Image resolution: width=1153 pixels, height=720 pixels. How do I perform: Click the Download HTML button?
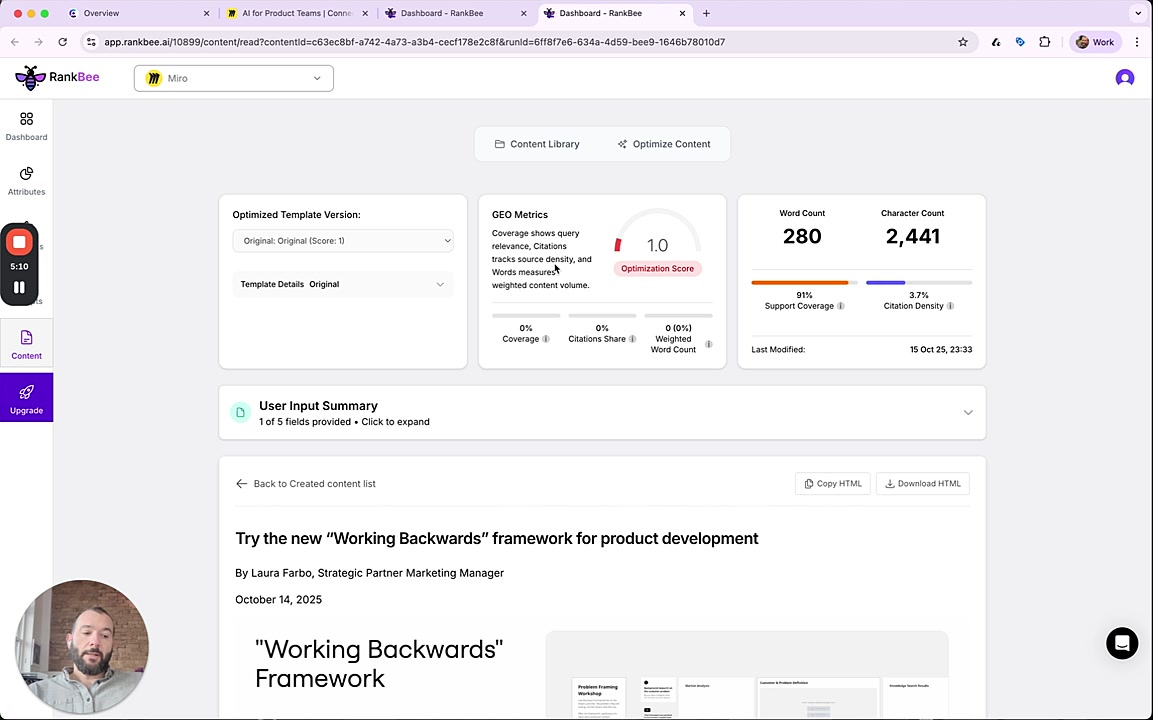pyautogui.click(x=922, y=484)
